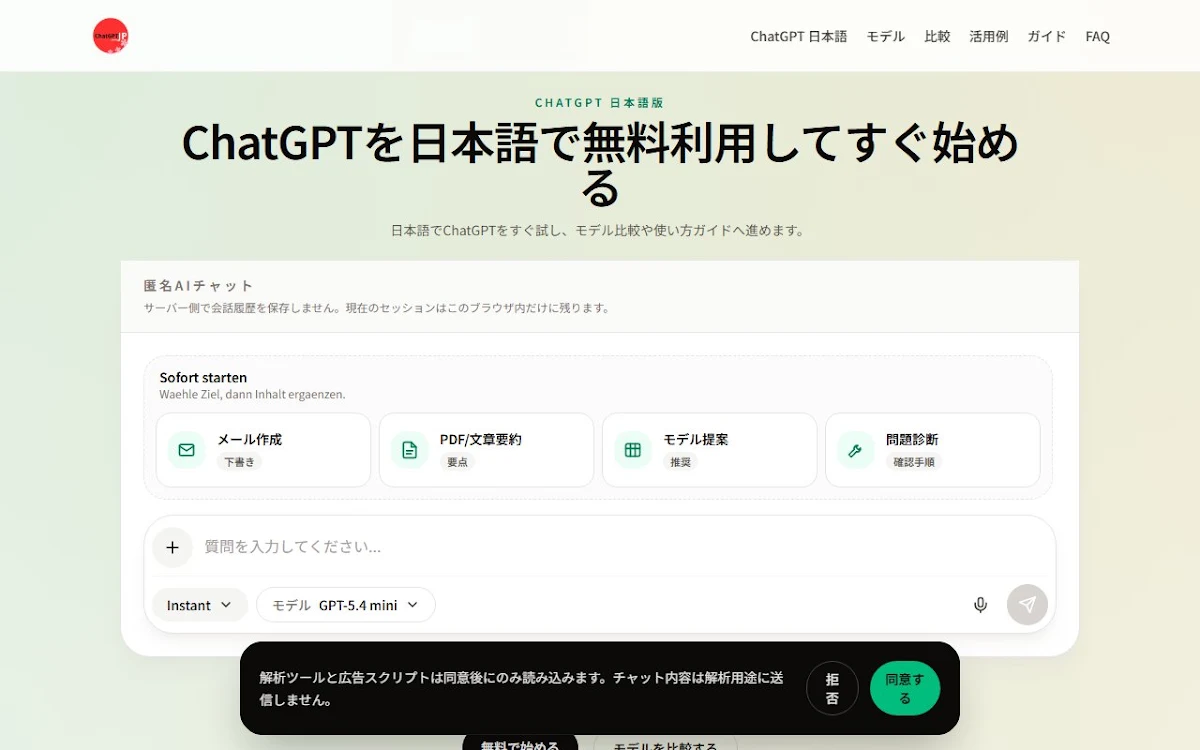Click the 下書き tag on メール作成 card

[239, 462]
